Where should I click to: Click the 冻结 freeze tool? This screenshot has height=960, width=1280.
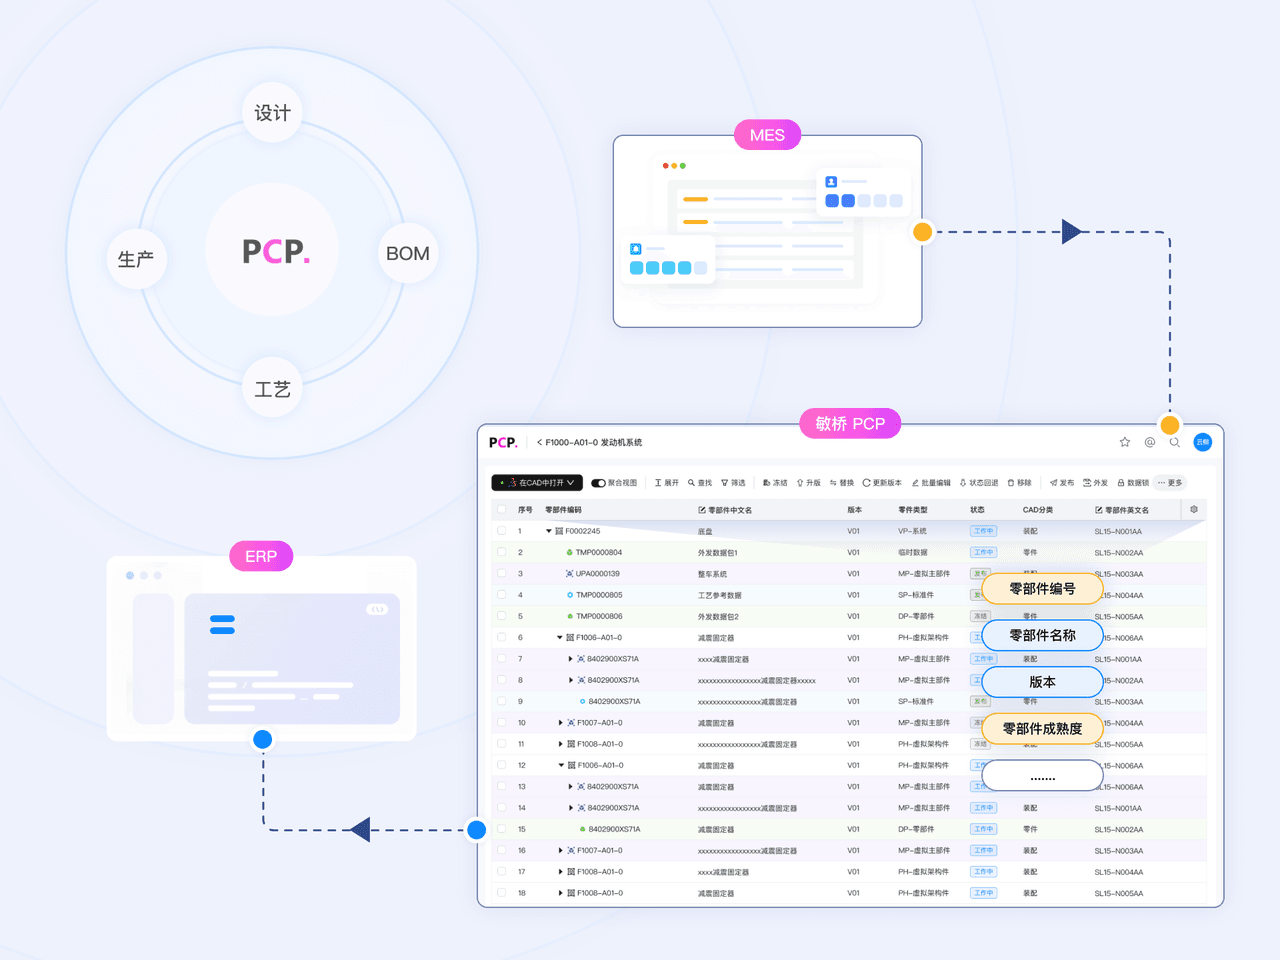pos(775,483)
